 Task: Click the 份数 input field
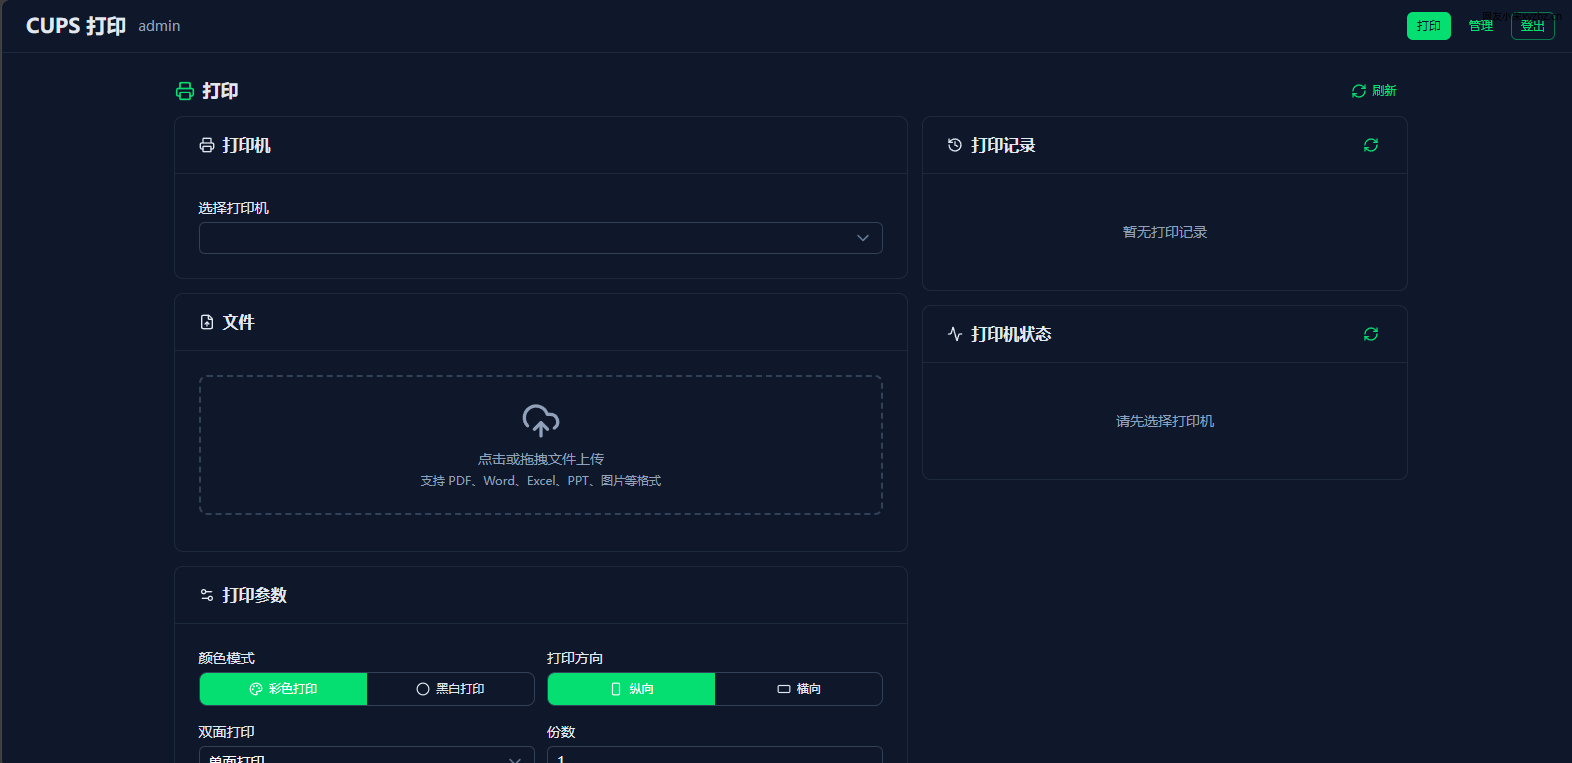click(714, 757)
